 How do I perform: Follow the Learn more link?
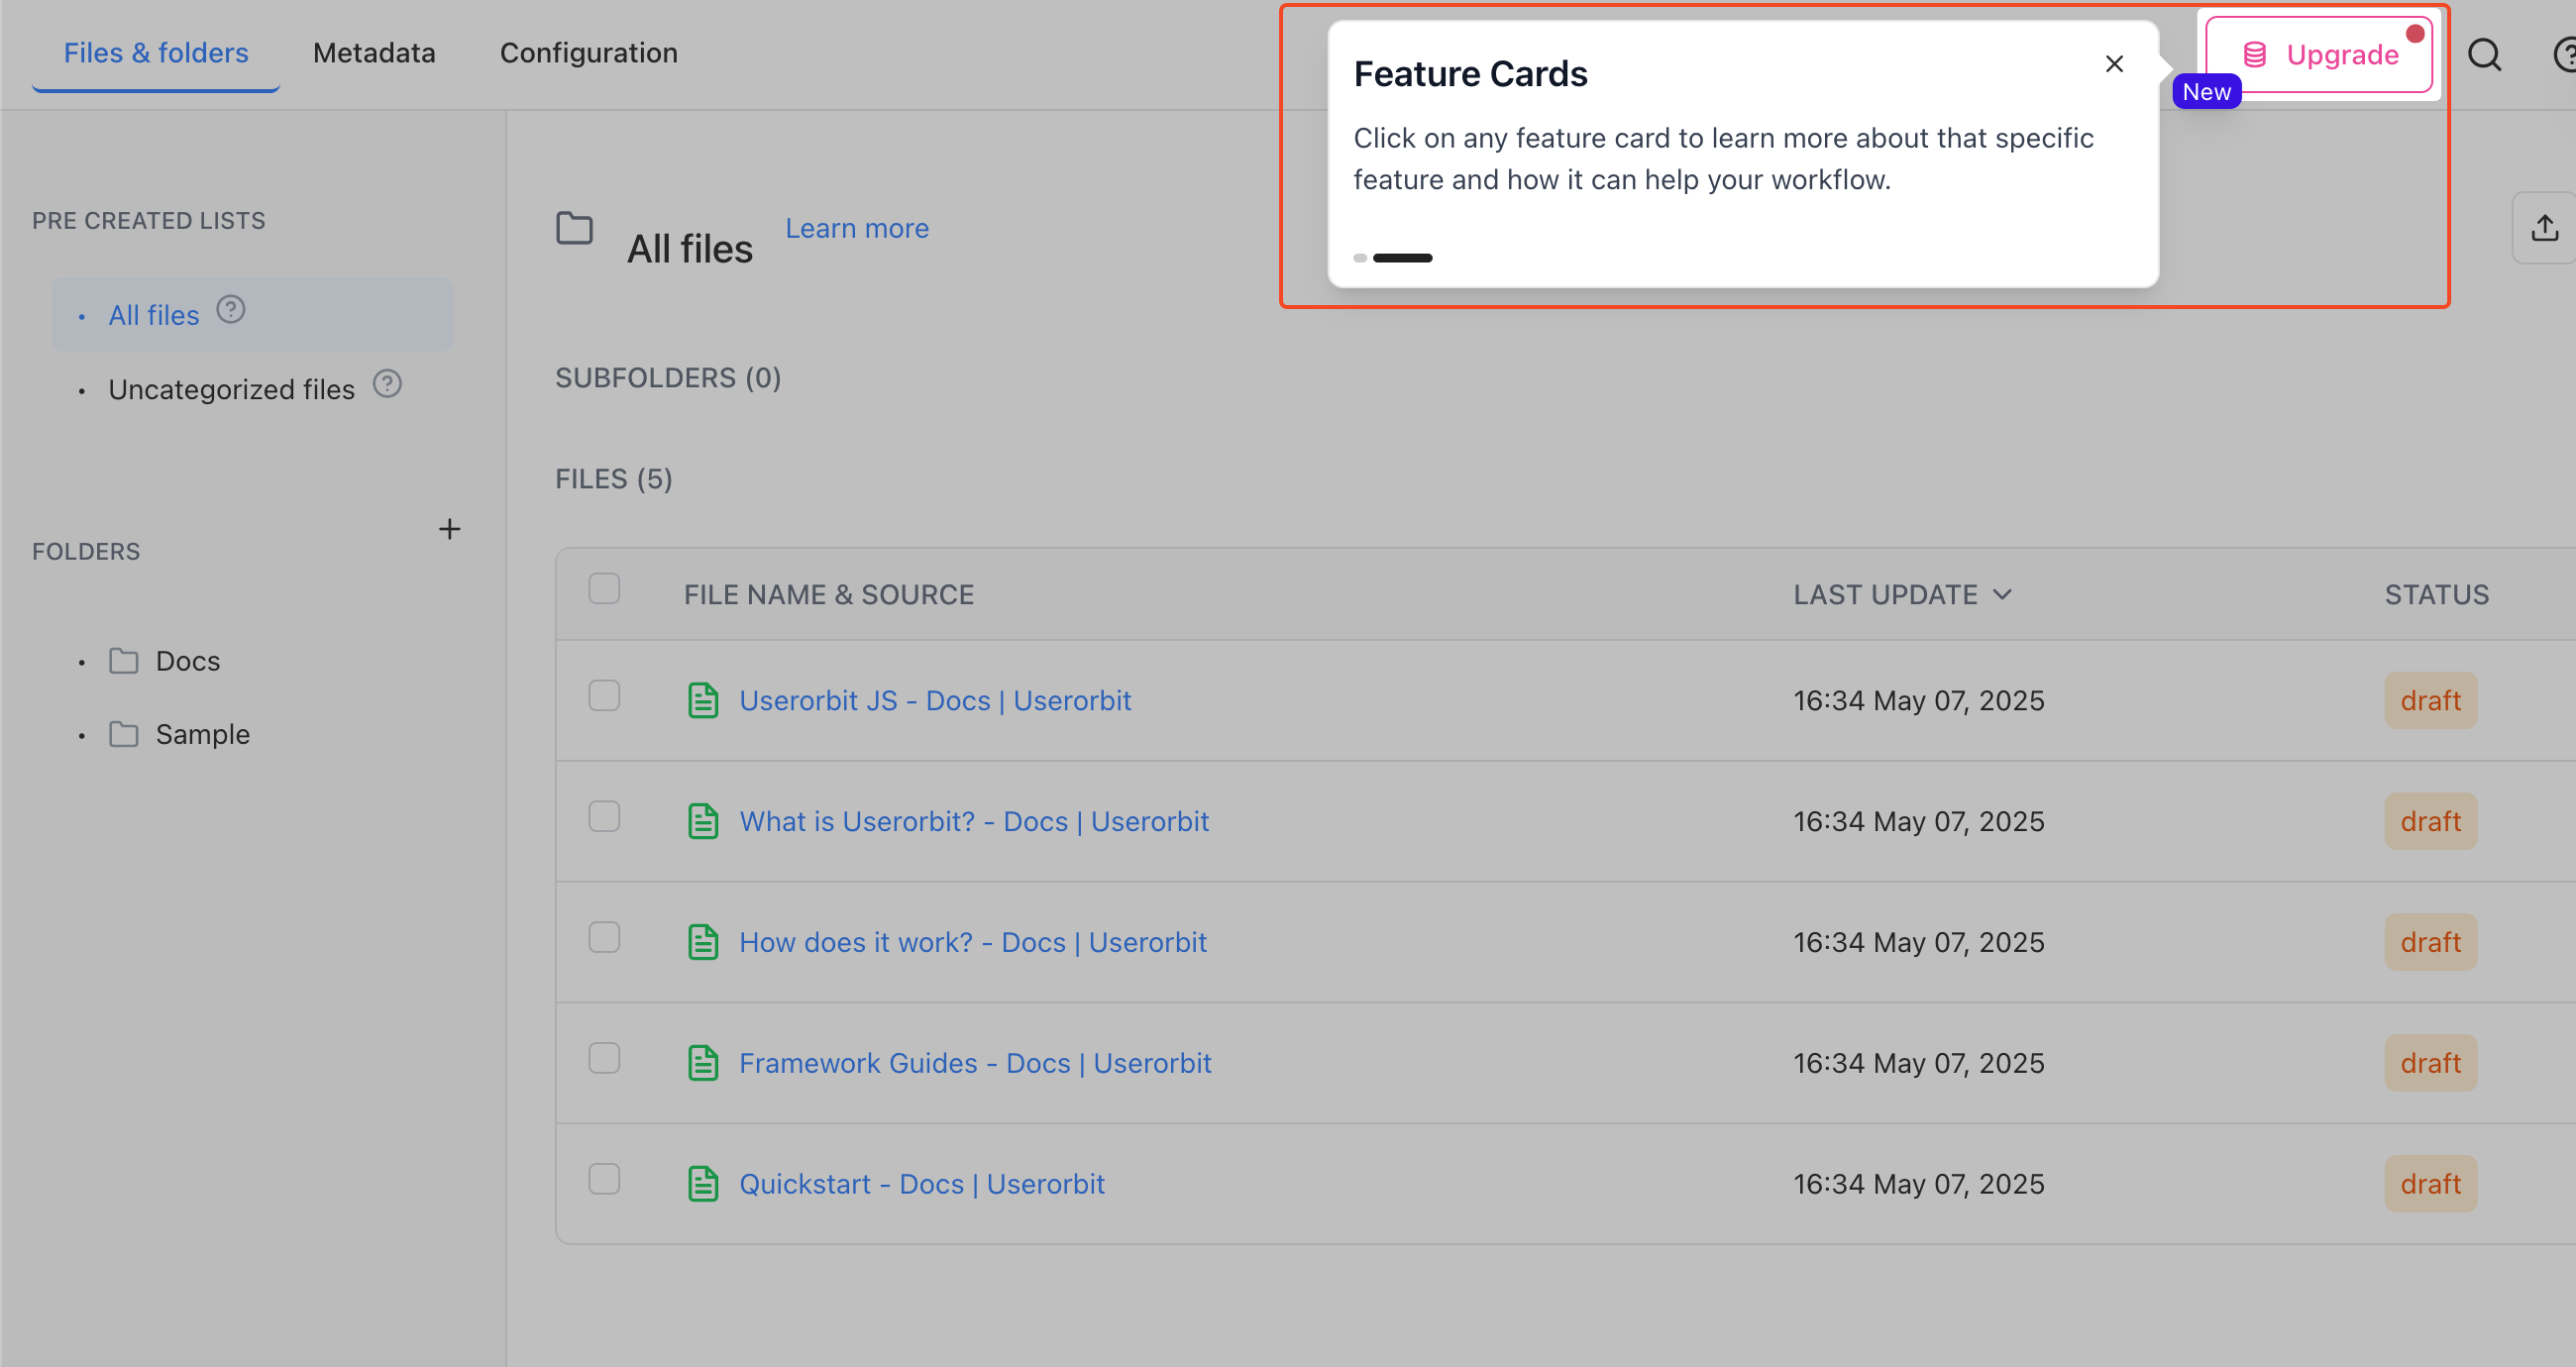[x=856, y=228]
